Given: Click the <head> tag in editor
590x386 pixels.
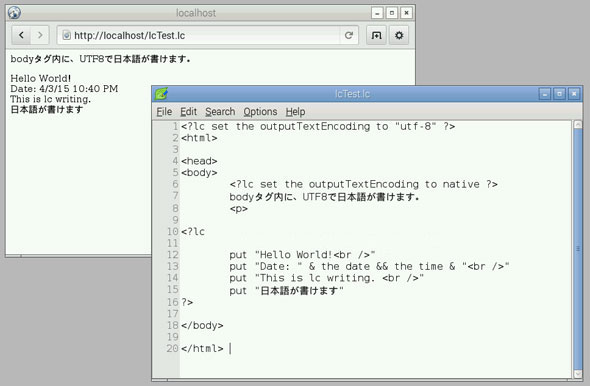Looking at the screenshot, I should (x=199, y=161).
